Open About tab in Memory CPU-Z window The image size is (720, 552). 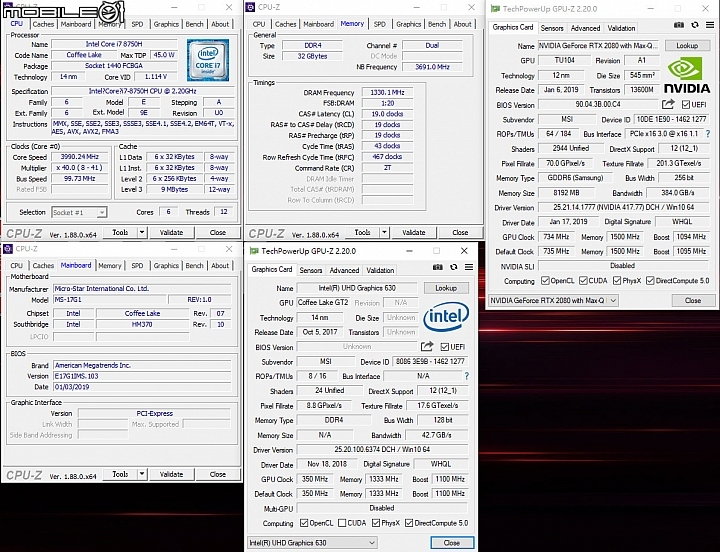point(462,24)
